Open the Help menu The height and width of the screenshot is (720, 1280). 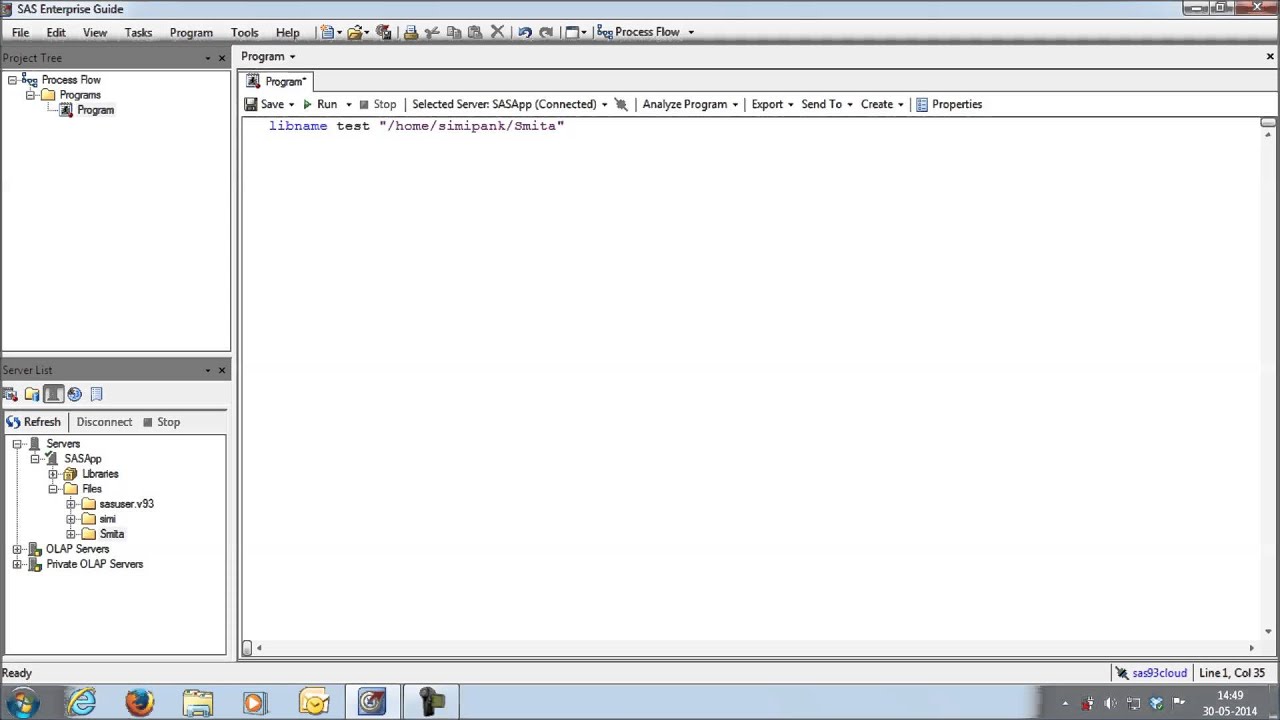[287, 32]
